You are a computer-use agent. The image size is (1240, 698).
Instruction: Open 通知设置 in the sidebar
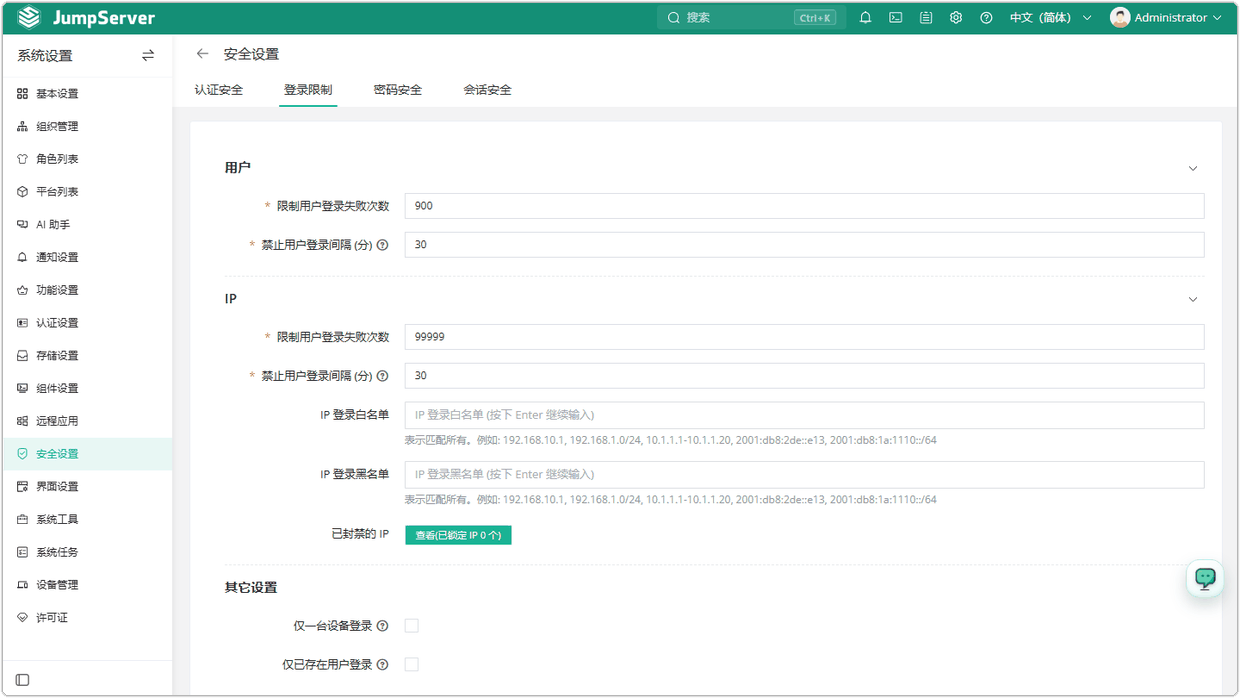[86, 258]
